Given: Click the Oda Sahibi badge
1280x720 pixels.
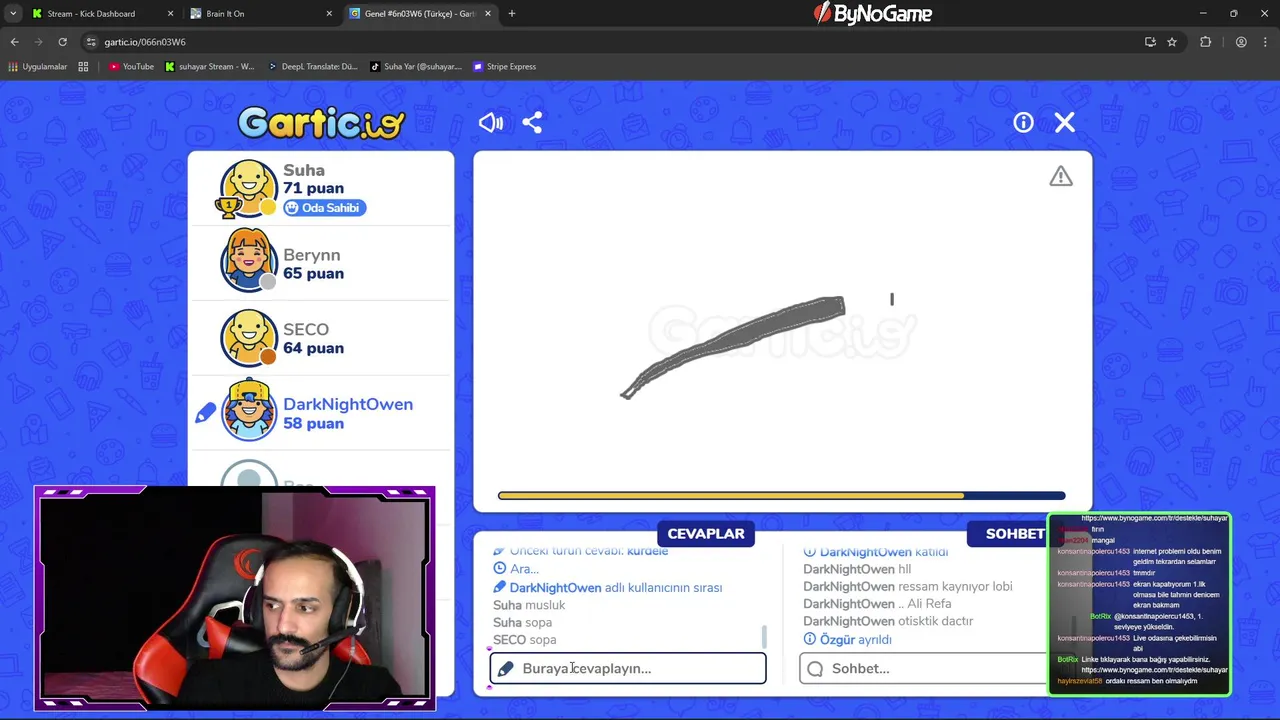Looking at the screenshot, I should pos(324,207).
